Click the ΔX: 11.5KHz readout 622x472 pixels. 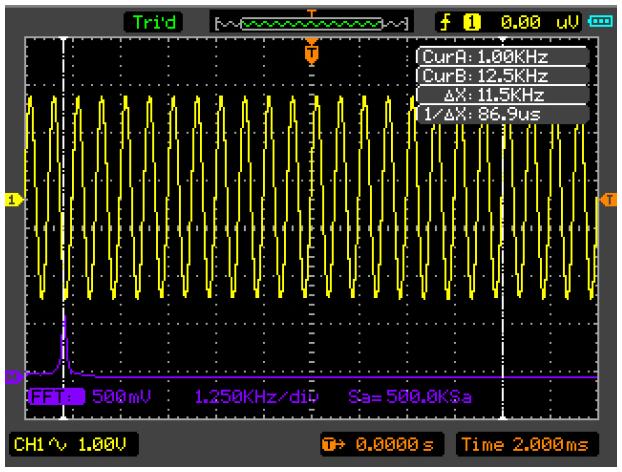(502, 95)
